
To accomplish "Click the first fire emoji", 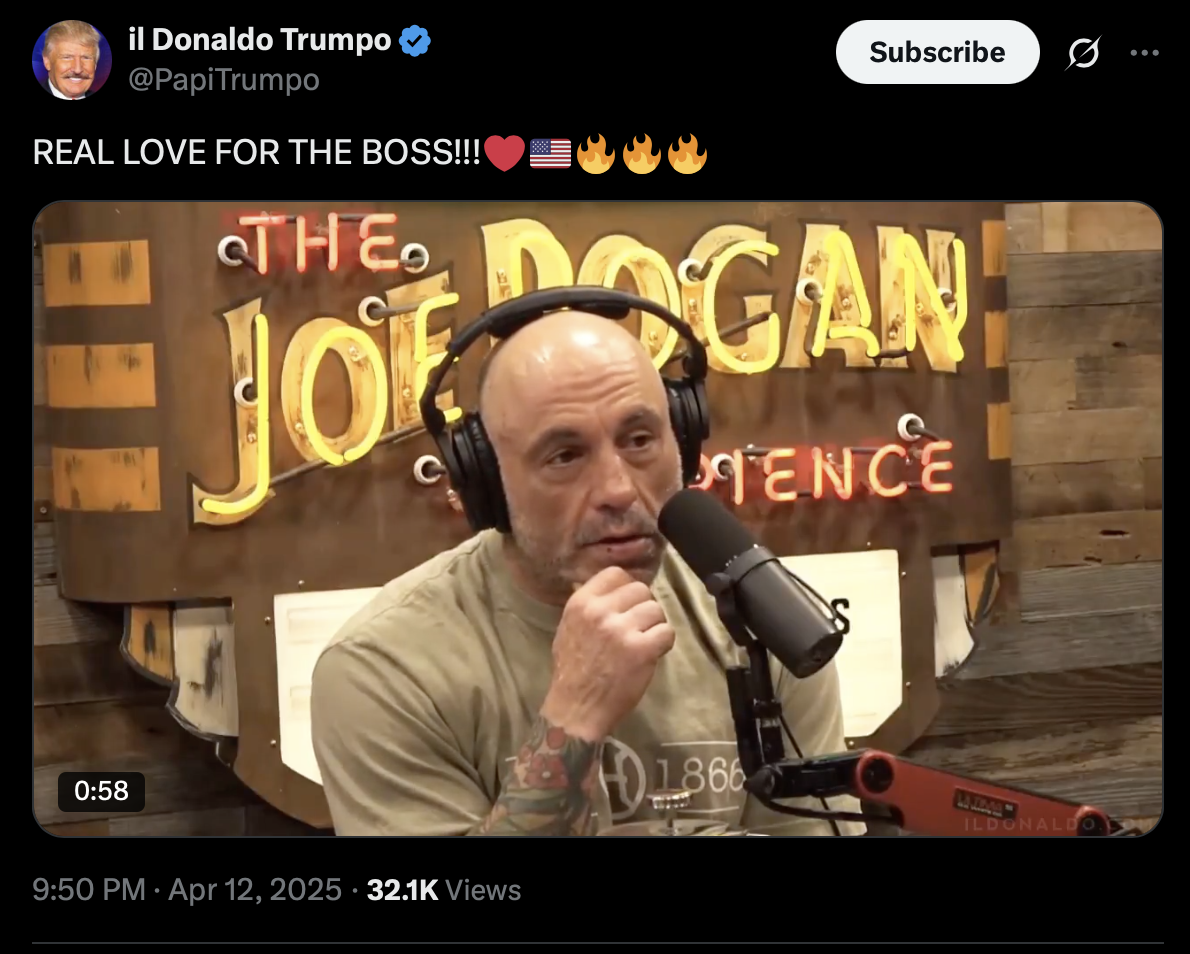I will (596, 153).
